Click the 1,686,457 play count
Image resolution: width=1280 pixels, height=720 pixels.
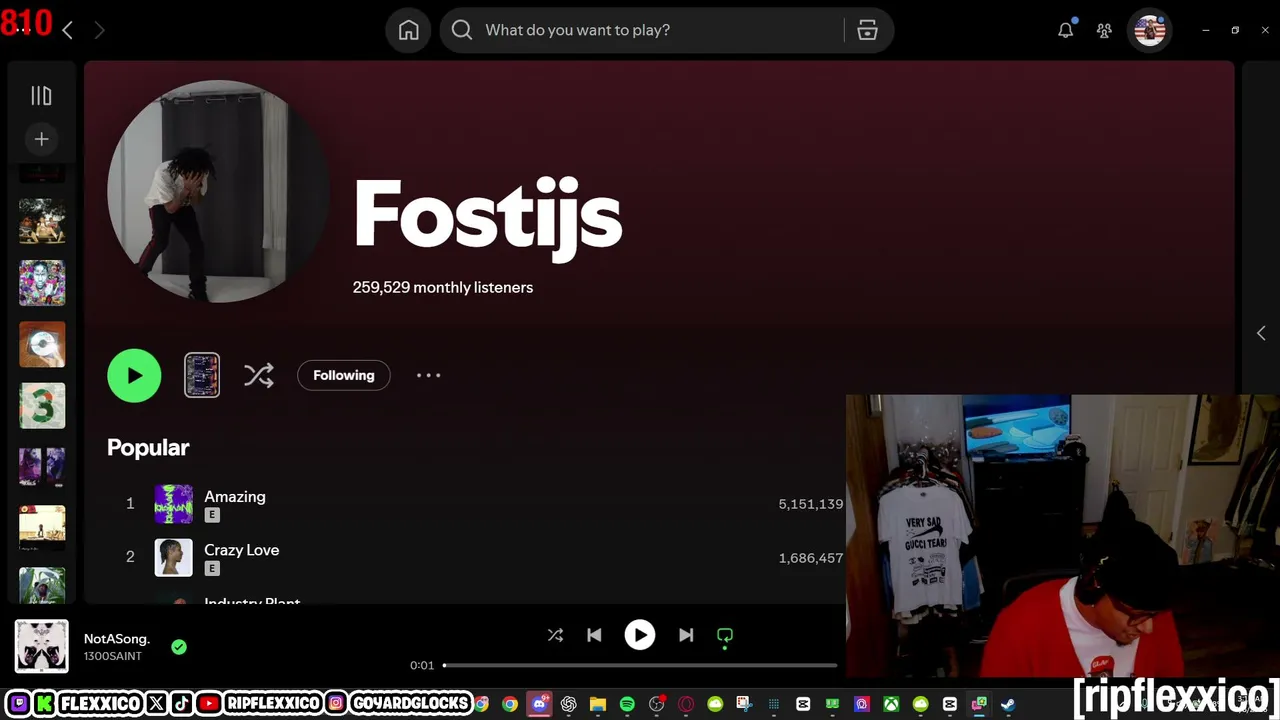point(810,558)
